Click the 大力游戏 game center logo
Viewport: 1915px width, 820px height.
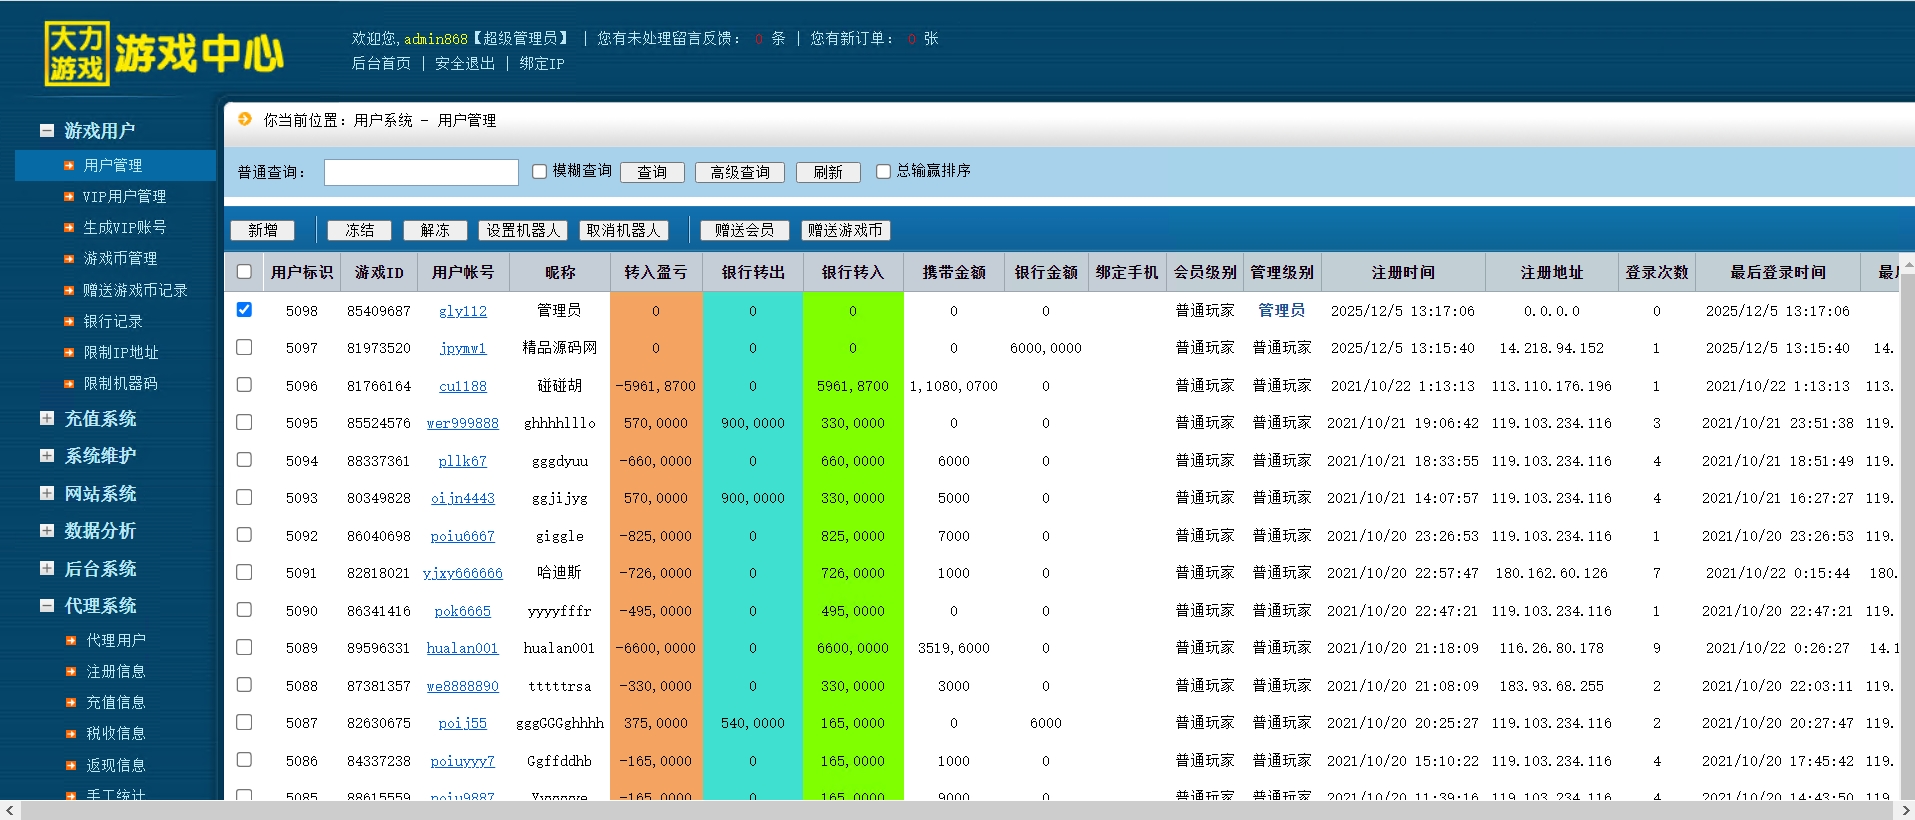pos(165,53)
